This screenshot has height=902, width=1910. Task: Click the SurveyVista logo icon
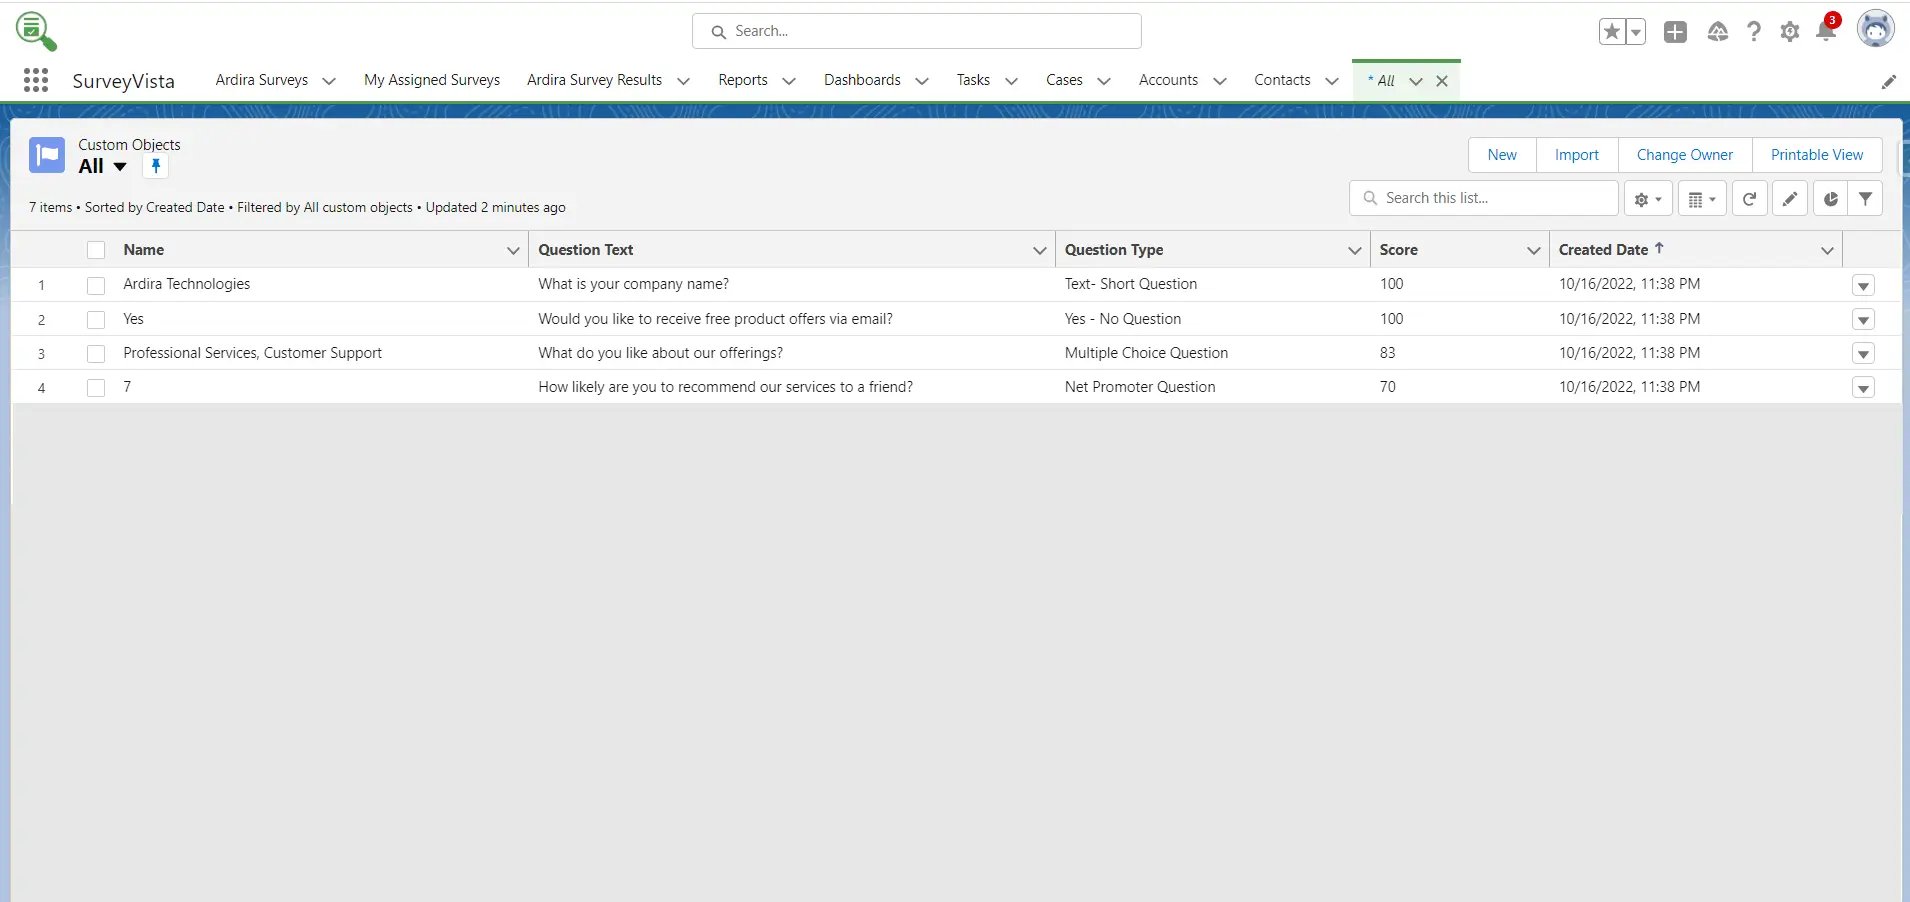(x=36, y=31)
